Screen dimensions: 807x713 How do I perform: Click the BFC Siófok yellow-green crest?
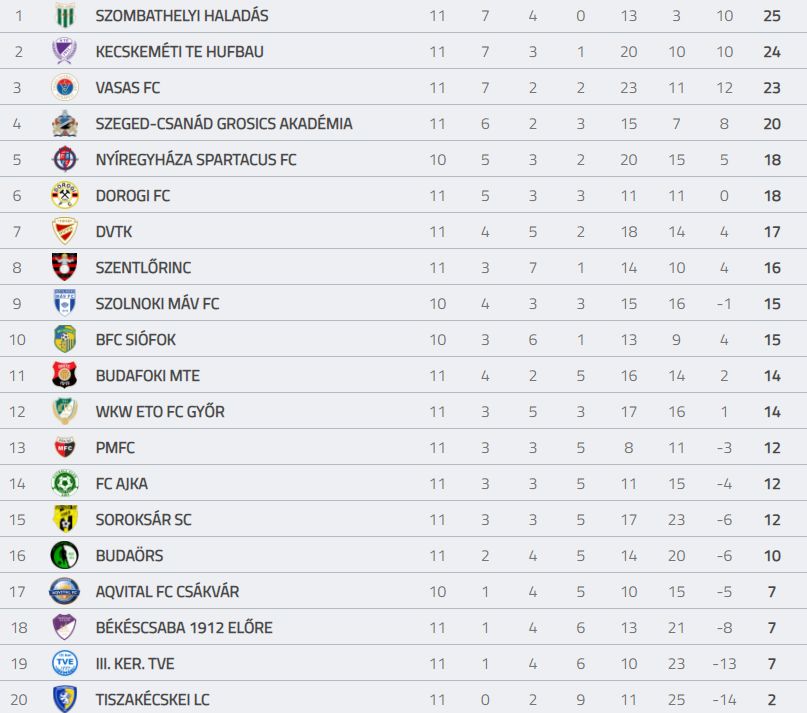tap(65, 339)
